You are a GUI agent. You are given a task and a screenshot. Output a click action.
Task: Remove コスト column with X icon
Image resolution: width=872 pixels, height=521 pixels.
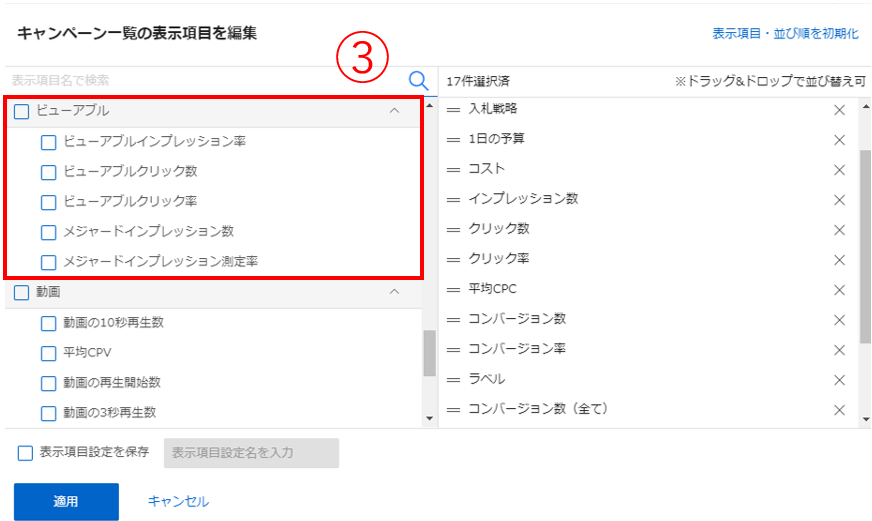coord(840,170)
